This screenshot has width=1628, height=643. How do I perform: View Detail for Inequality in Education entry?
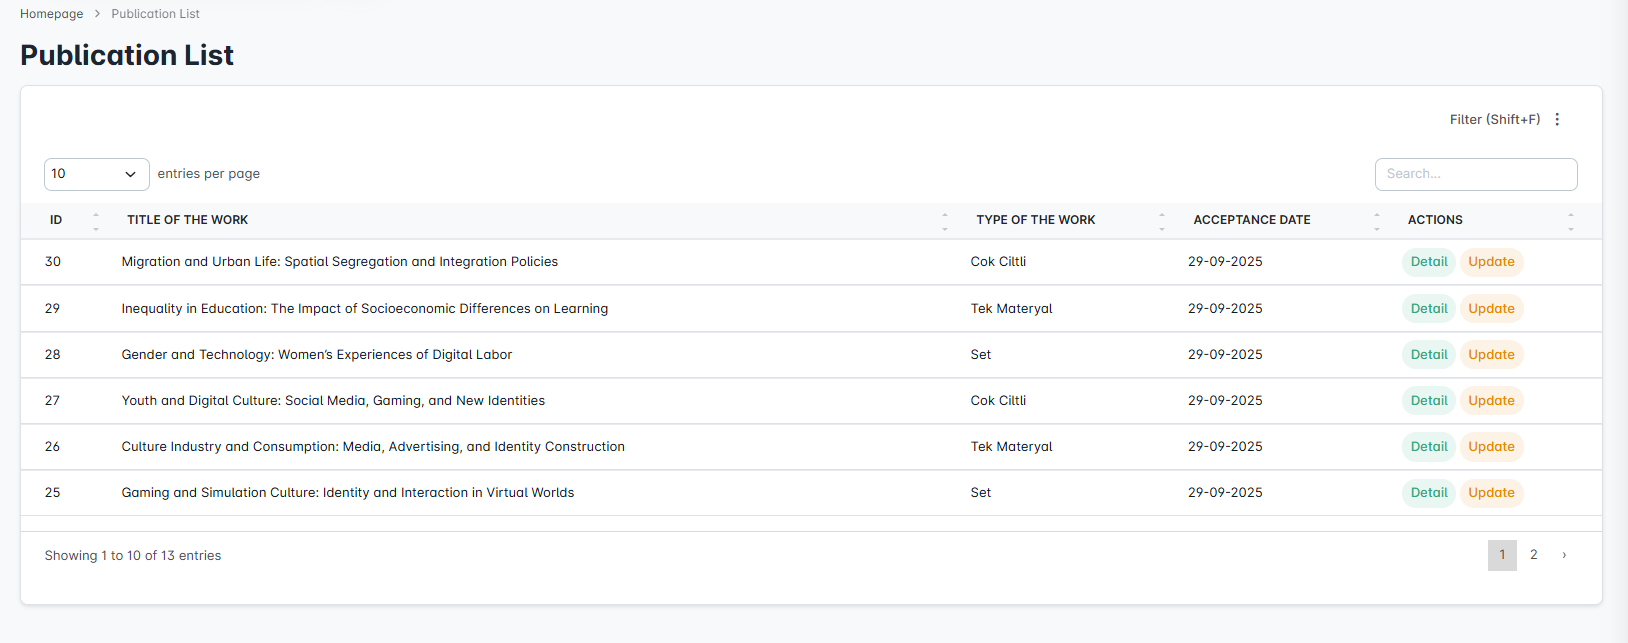pyautogui.click(x=1428, y=309)
